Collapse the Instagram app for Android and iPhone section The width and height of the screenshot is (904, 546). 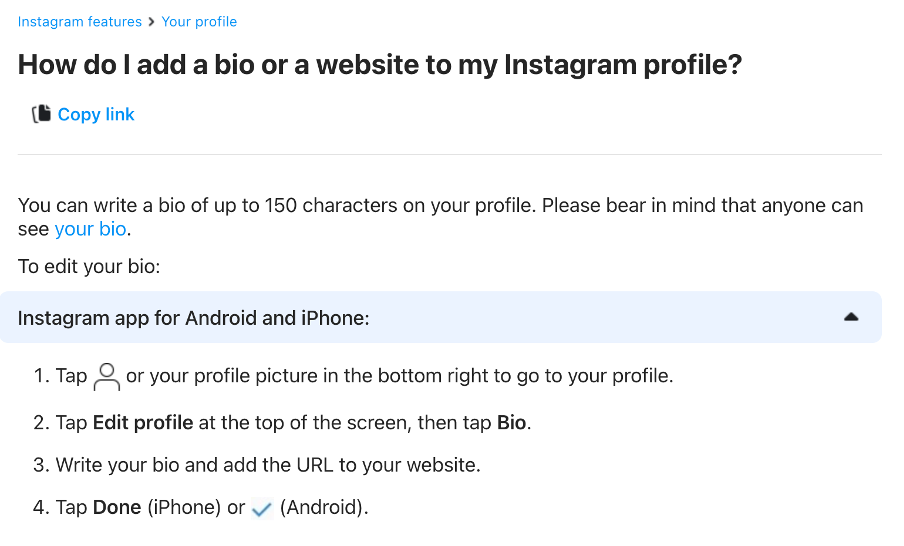pos(440,318)
